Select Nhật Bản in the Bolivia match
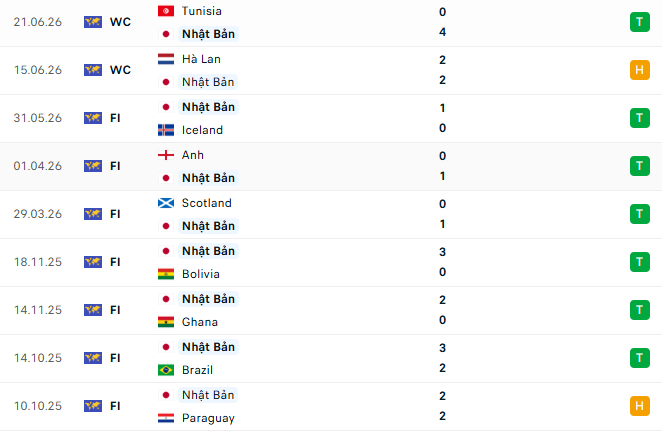Viewport: 664px width, 437px height. 208,251
